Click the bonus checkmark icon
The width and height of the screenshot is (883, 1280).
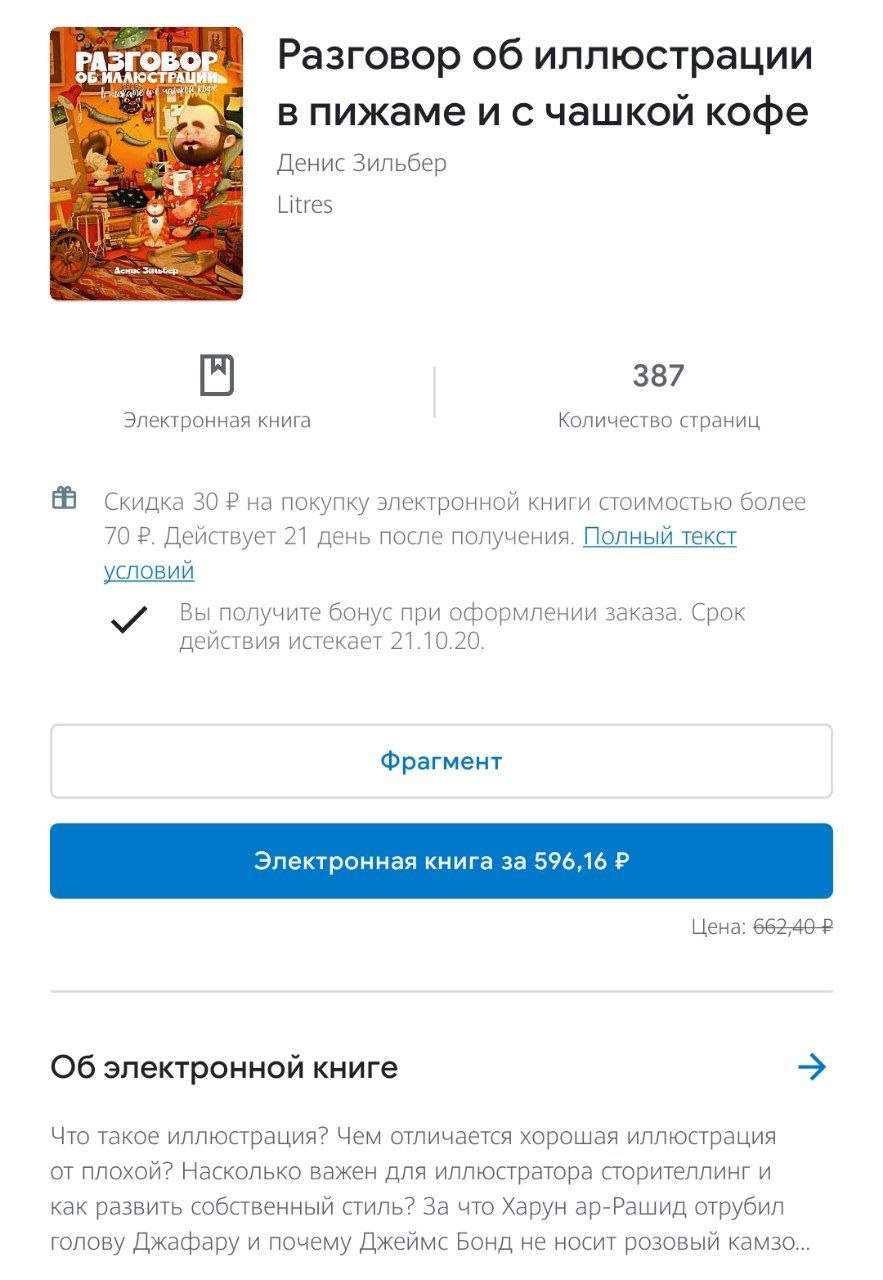pyautogui.click(x=129, y=620)
